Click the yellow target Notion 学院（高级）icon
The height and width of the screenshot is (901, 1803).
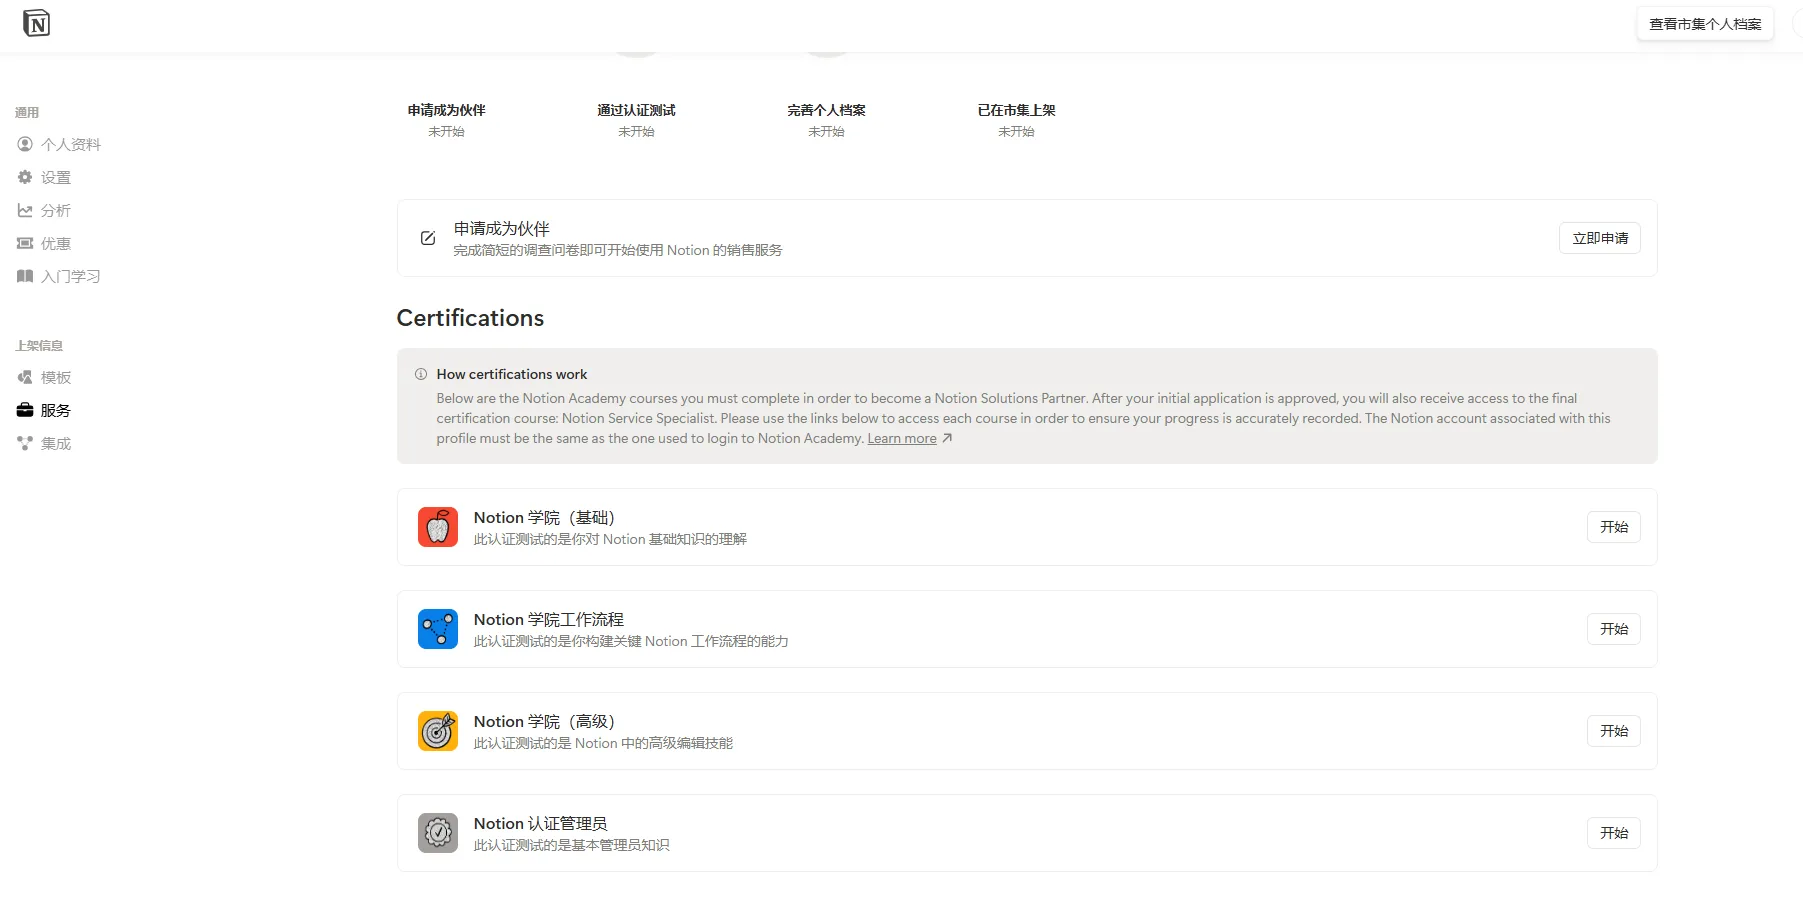click(x=438, y=731)
